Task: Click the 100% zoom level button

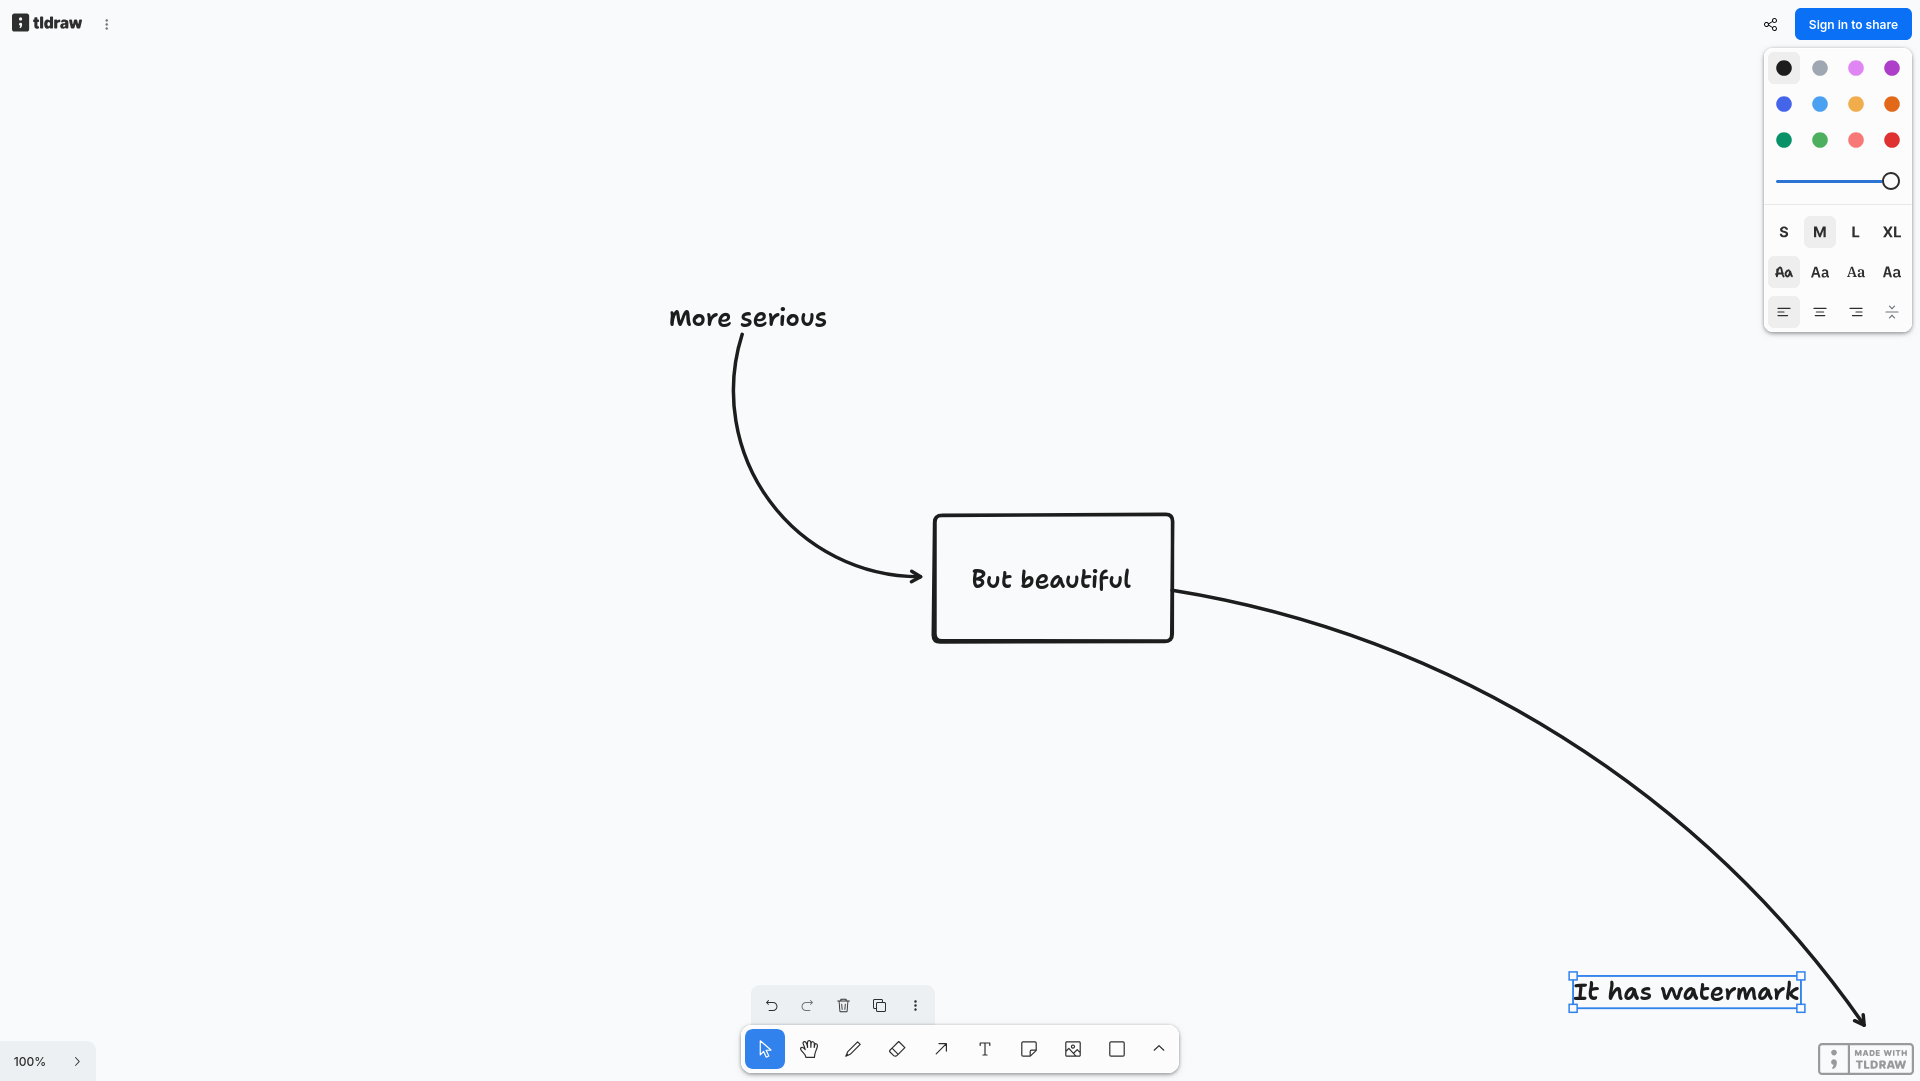Action: [x=30, y=1062]
